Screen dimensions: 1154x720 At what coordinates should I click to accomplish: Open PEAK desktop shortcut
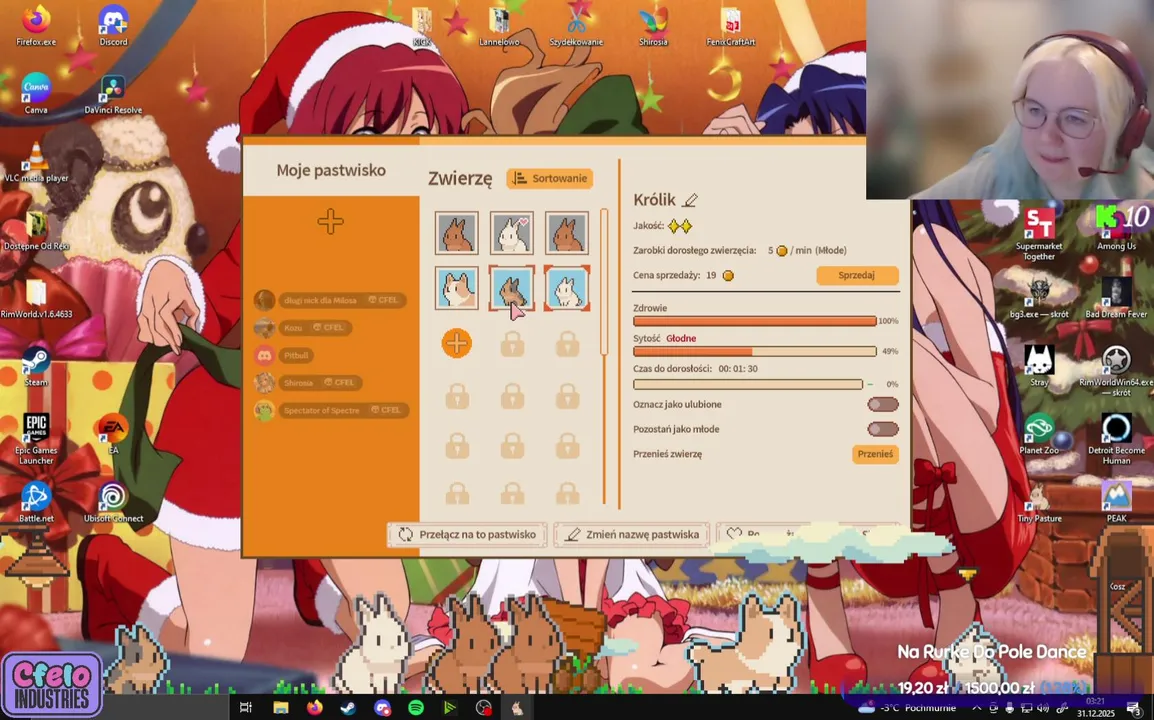1116,502
